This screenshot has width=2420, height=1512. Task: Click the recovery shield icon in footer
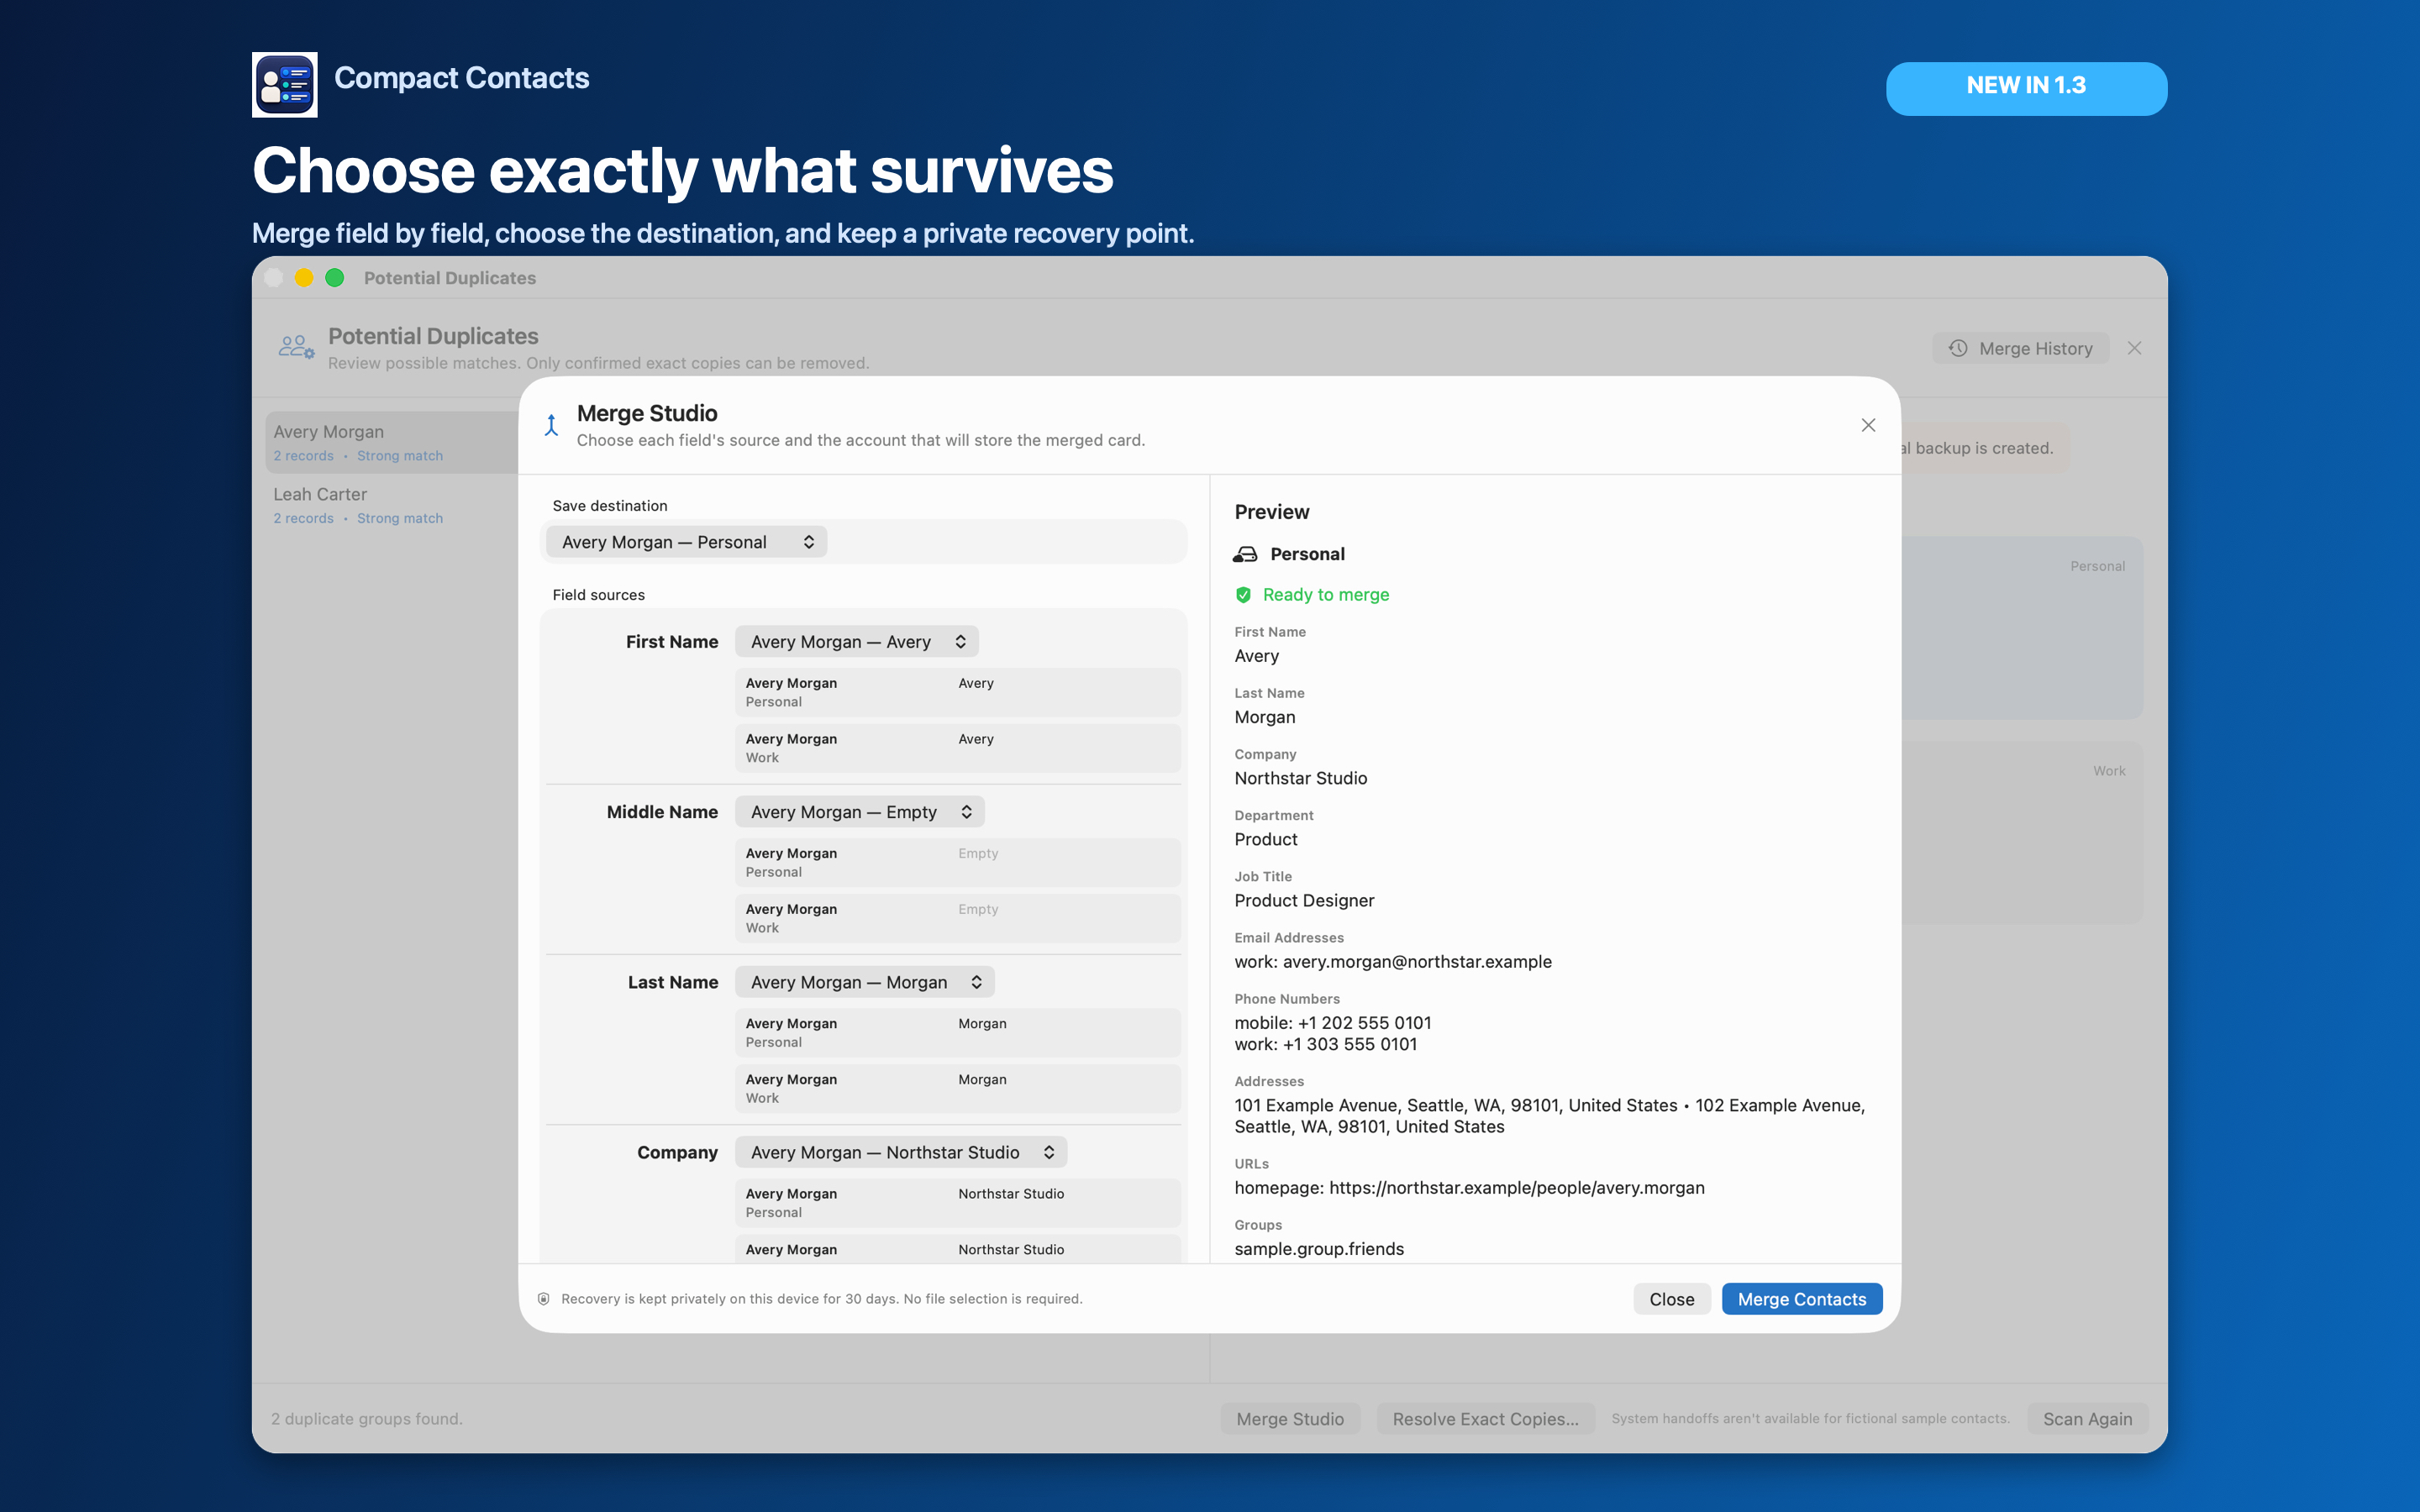(x=544, y=1299)
